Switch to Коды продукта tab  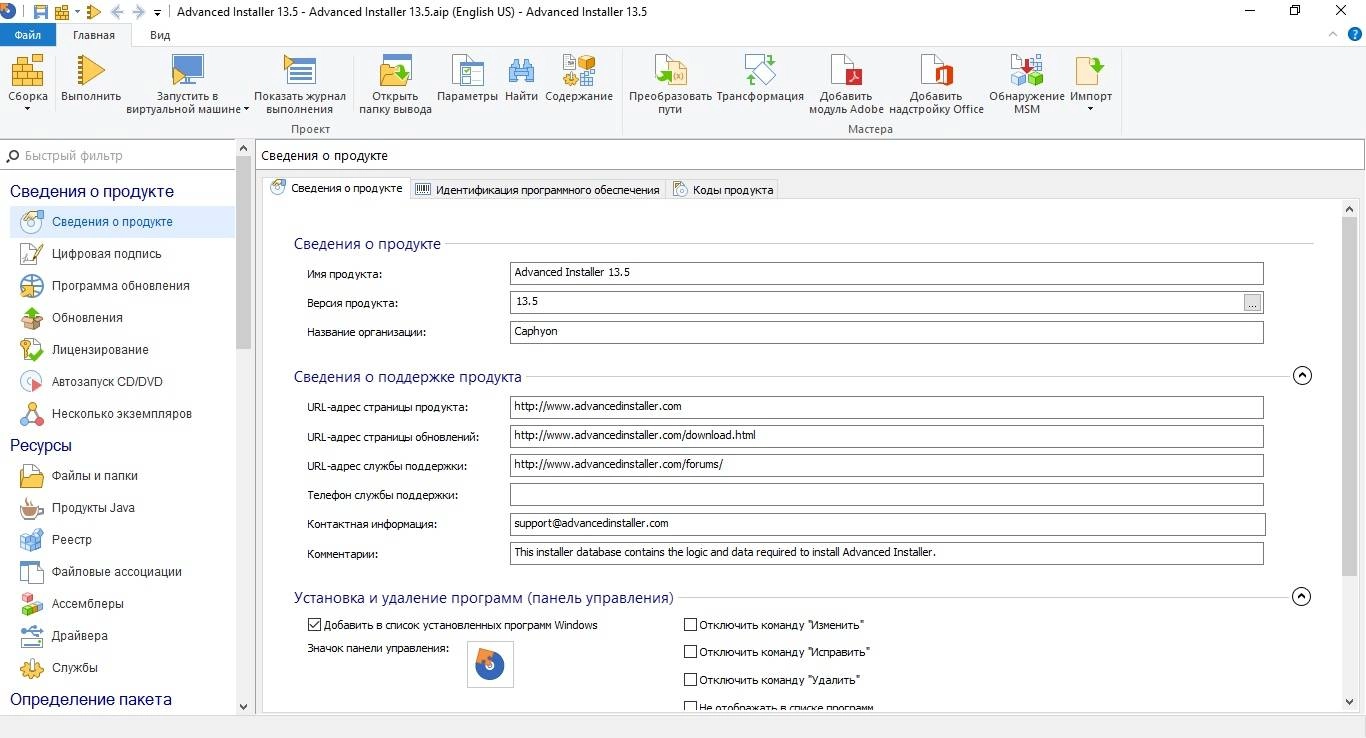tap(722, 189)
